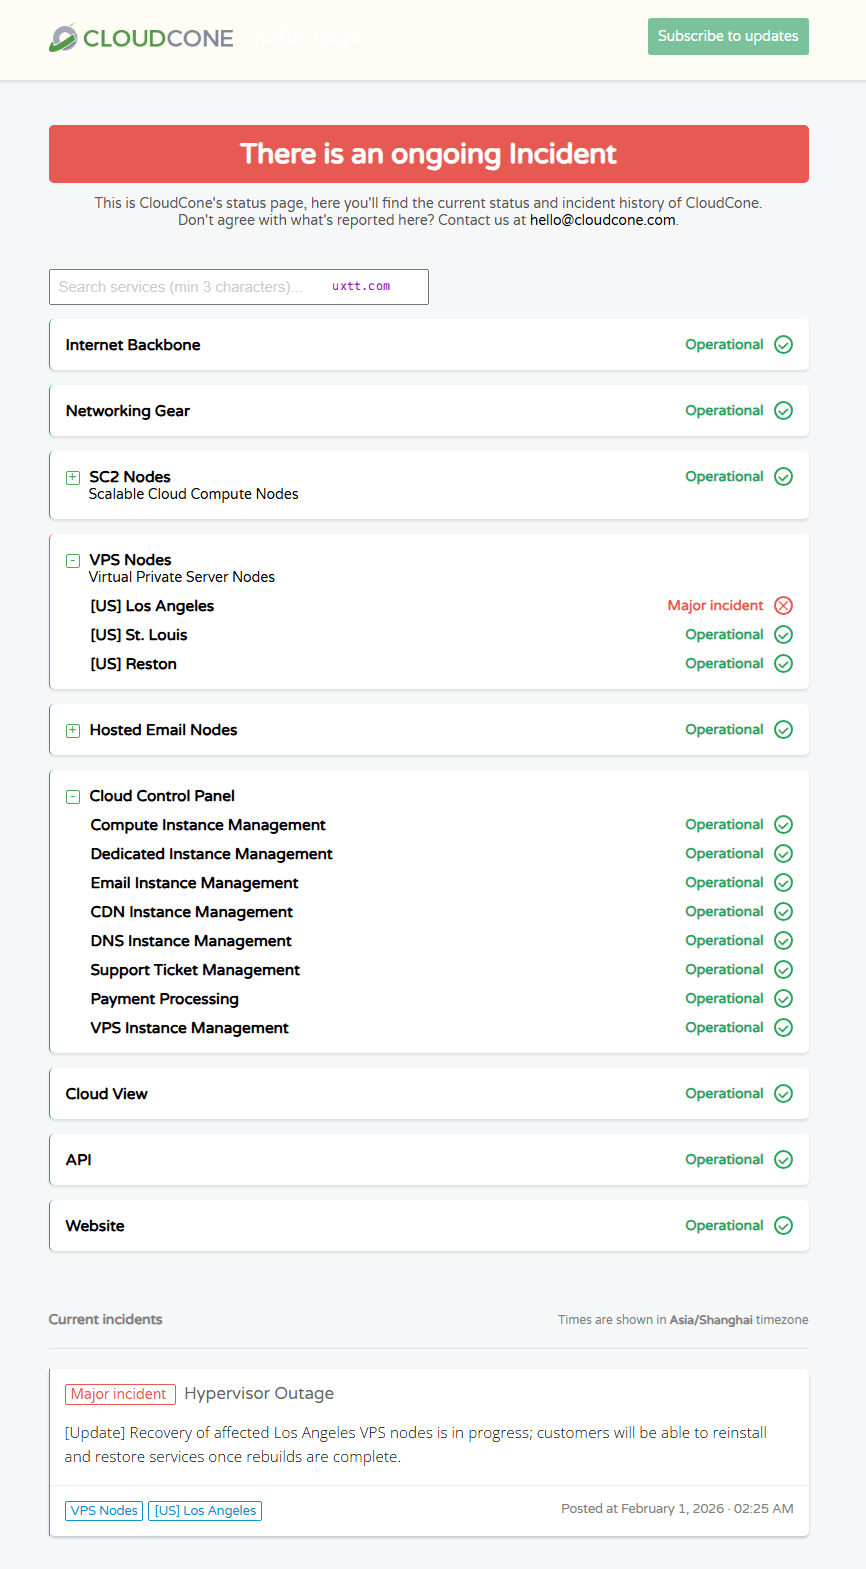Collapse the Cloud Control Panel group

pos(73,797)
